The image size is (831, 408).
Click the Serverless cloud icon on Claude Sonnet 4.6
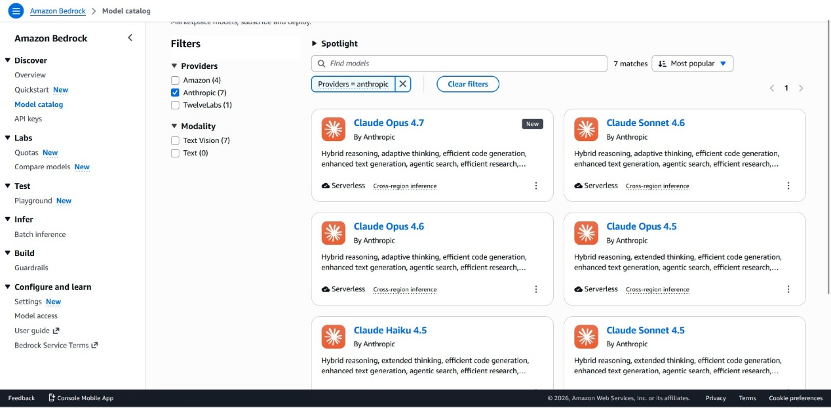[578, 186]
